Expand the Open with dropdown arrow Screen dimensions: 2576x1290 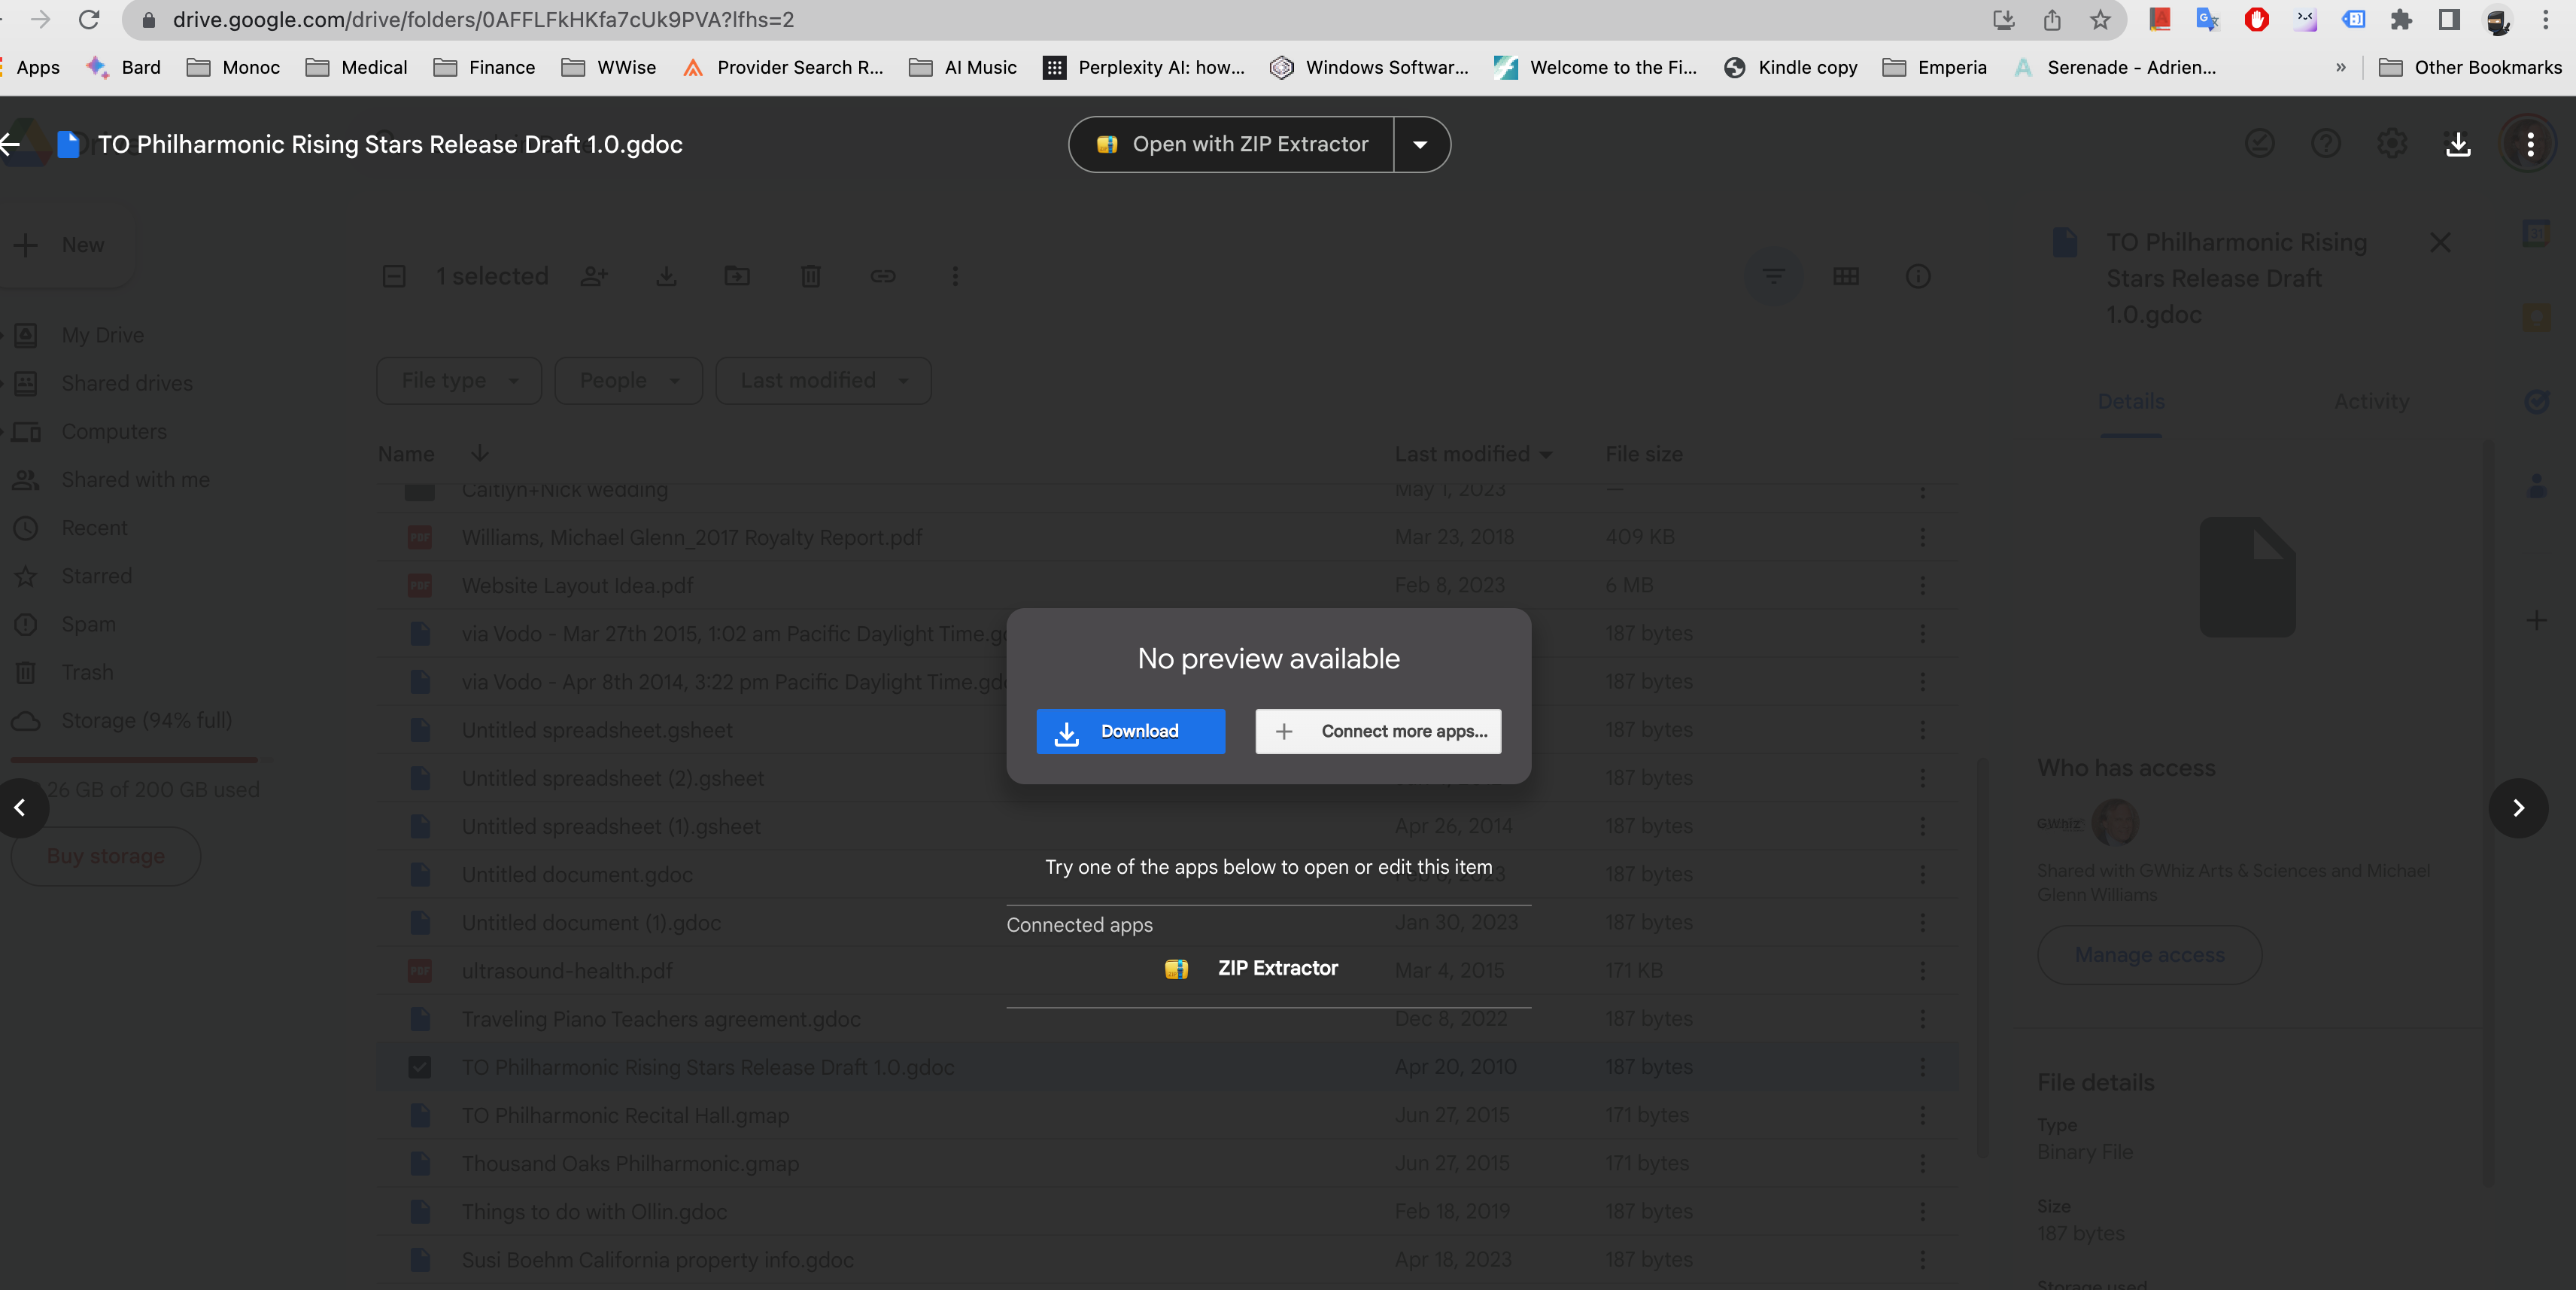tap(1420, 144)
